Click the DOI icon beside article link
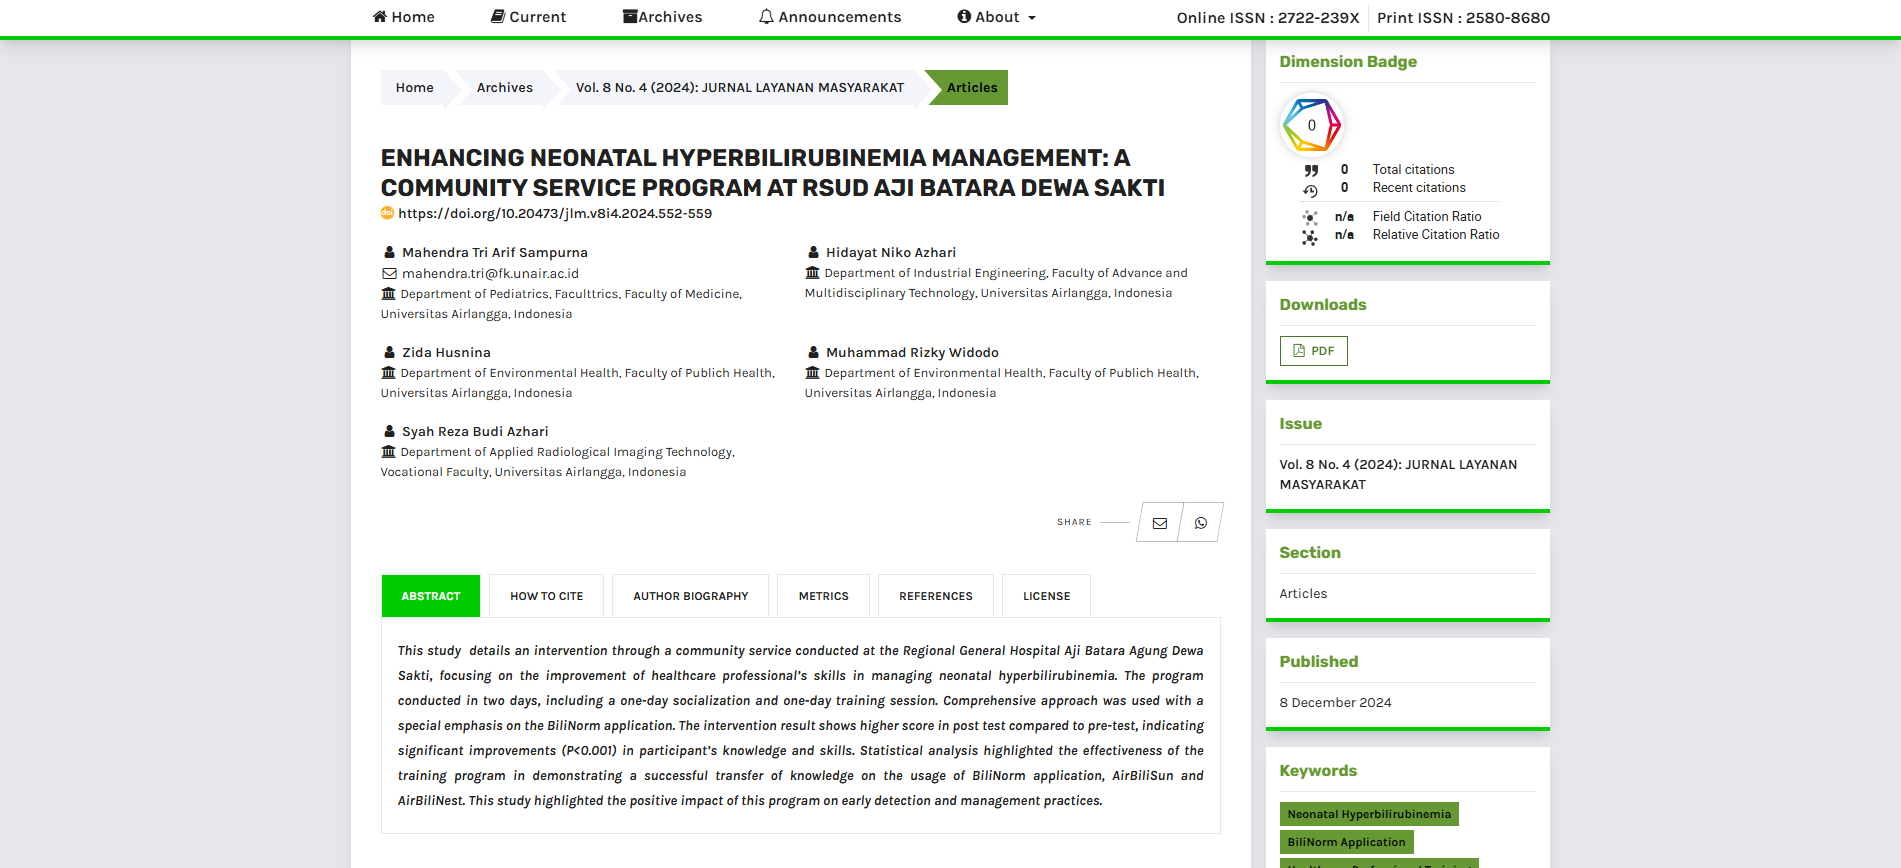 387,213
